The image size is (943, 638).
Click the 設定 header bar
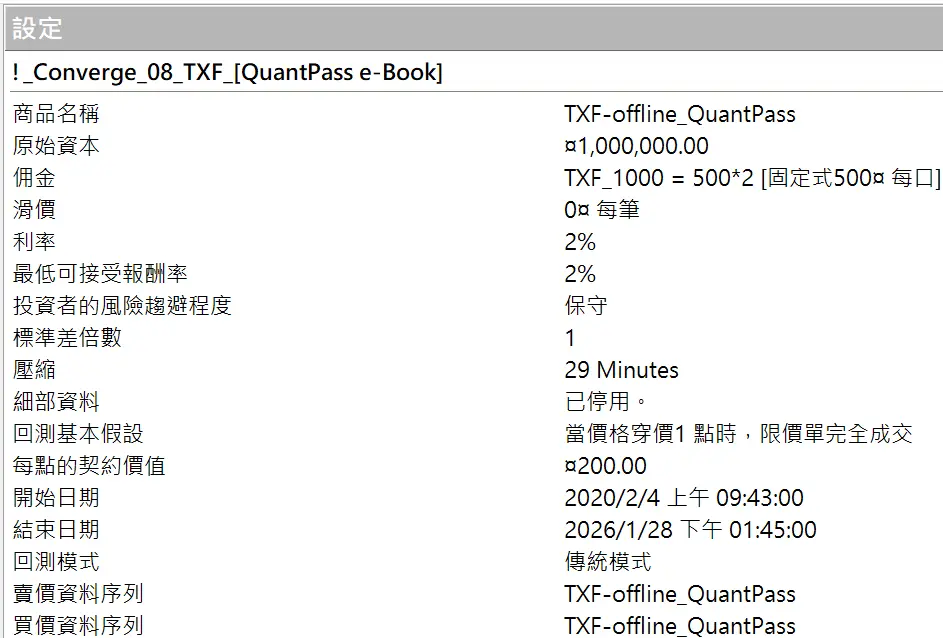(471, 29)
